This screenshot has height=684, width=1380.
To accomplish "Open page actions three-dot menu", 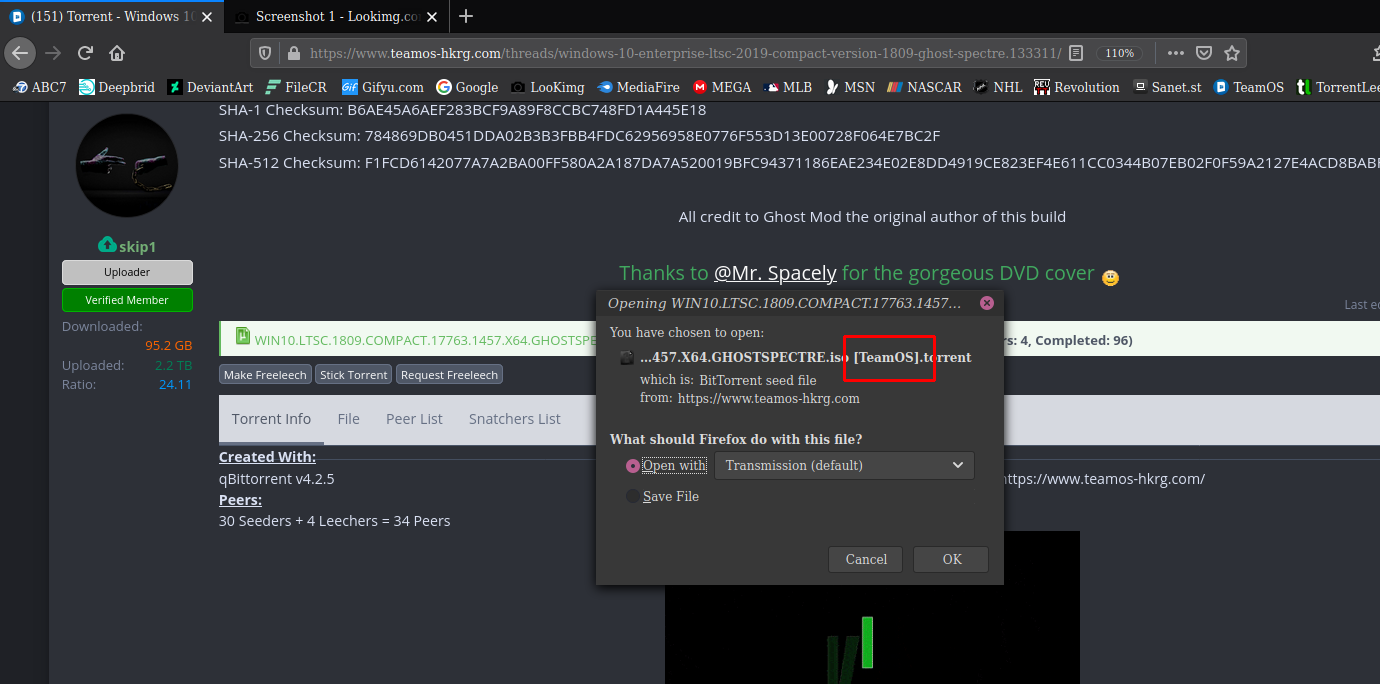I will pos(1176,53).
